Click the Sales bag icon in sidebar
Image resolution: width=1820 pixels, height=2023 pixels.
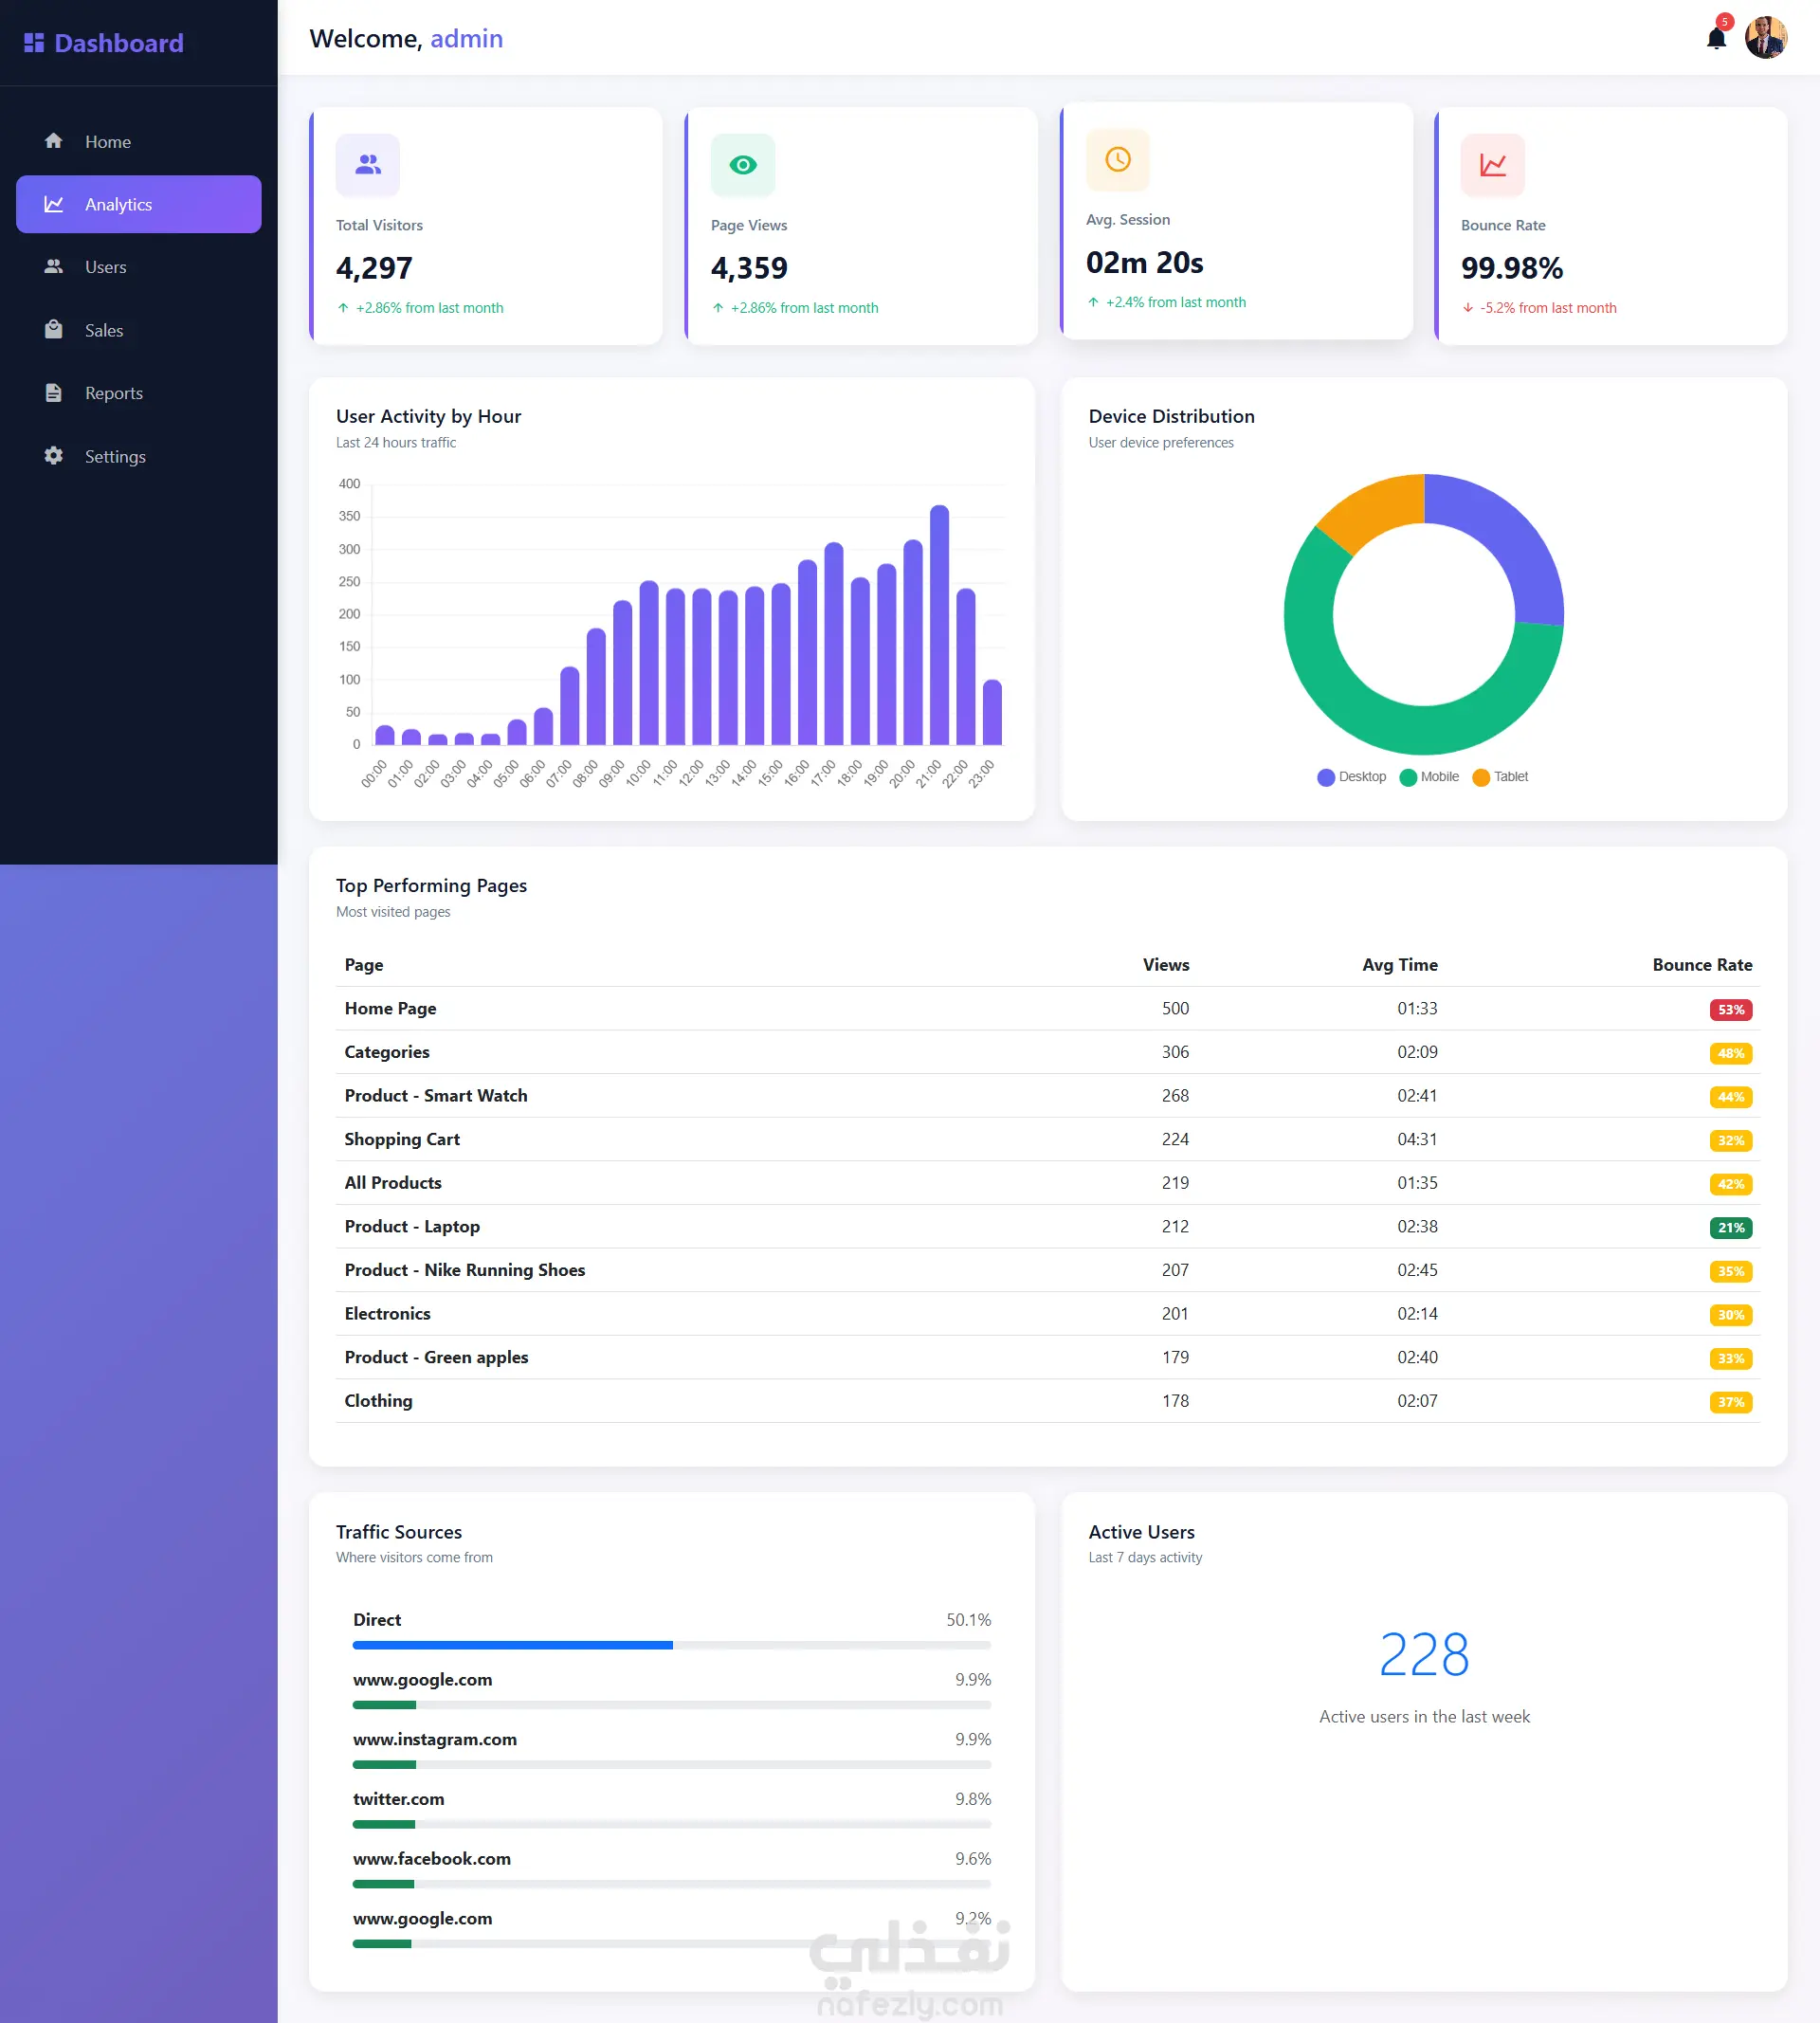tap(54, 330)
